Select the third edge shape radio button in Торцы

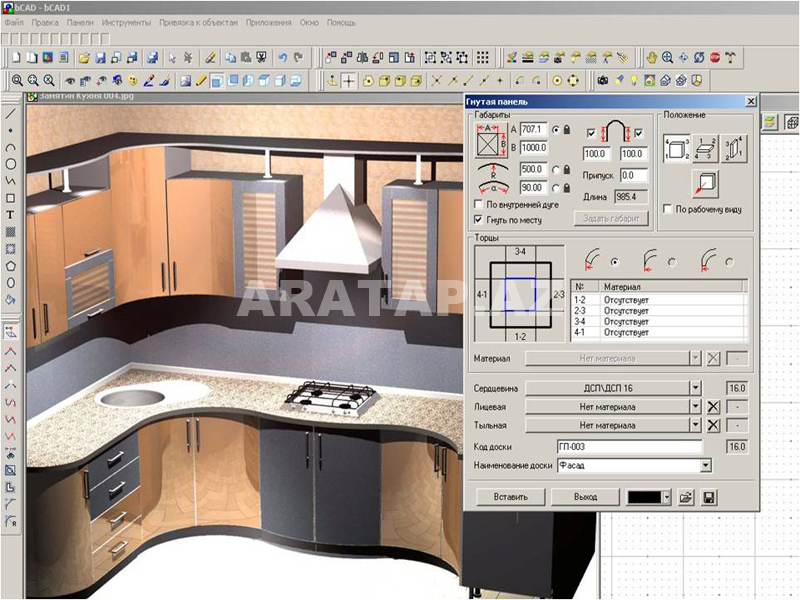(730, 262)
